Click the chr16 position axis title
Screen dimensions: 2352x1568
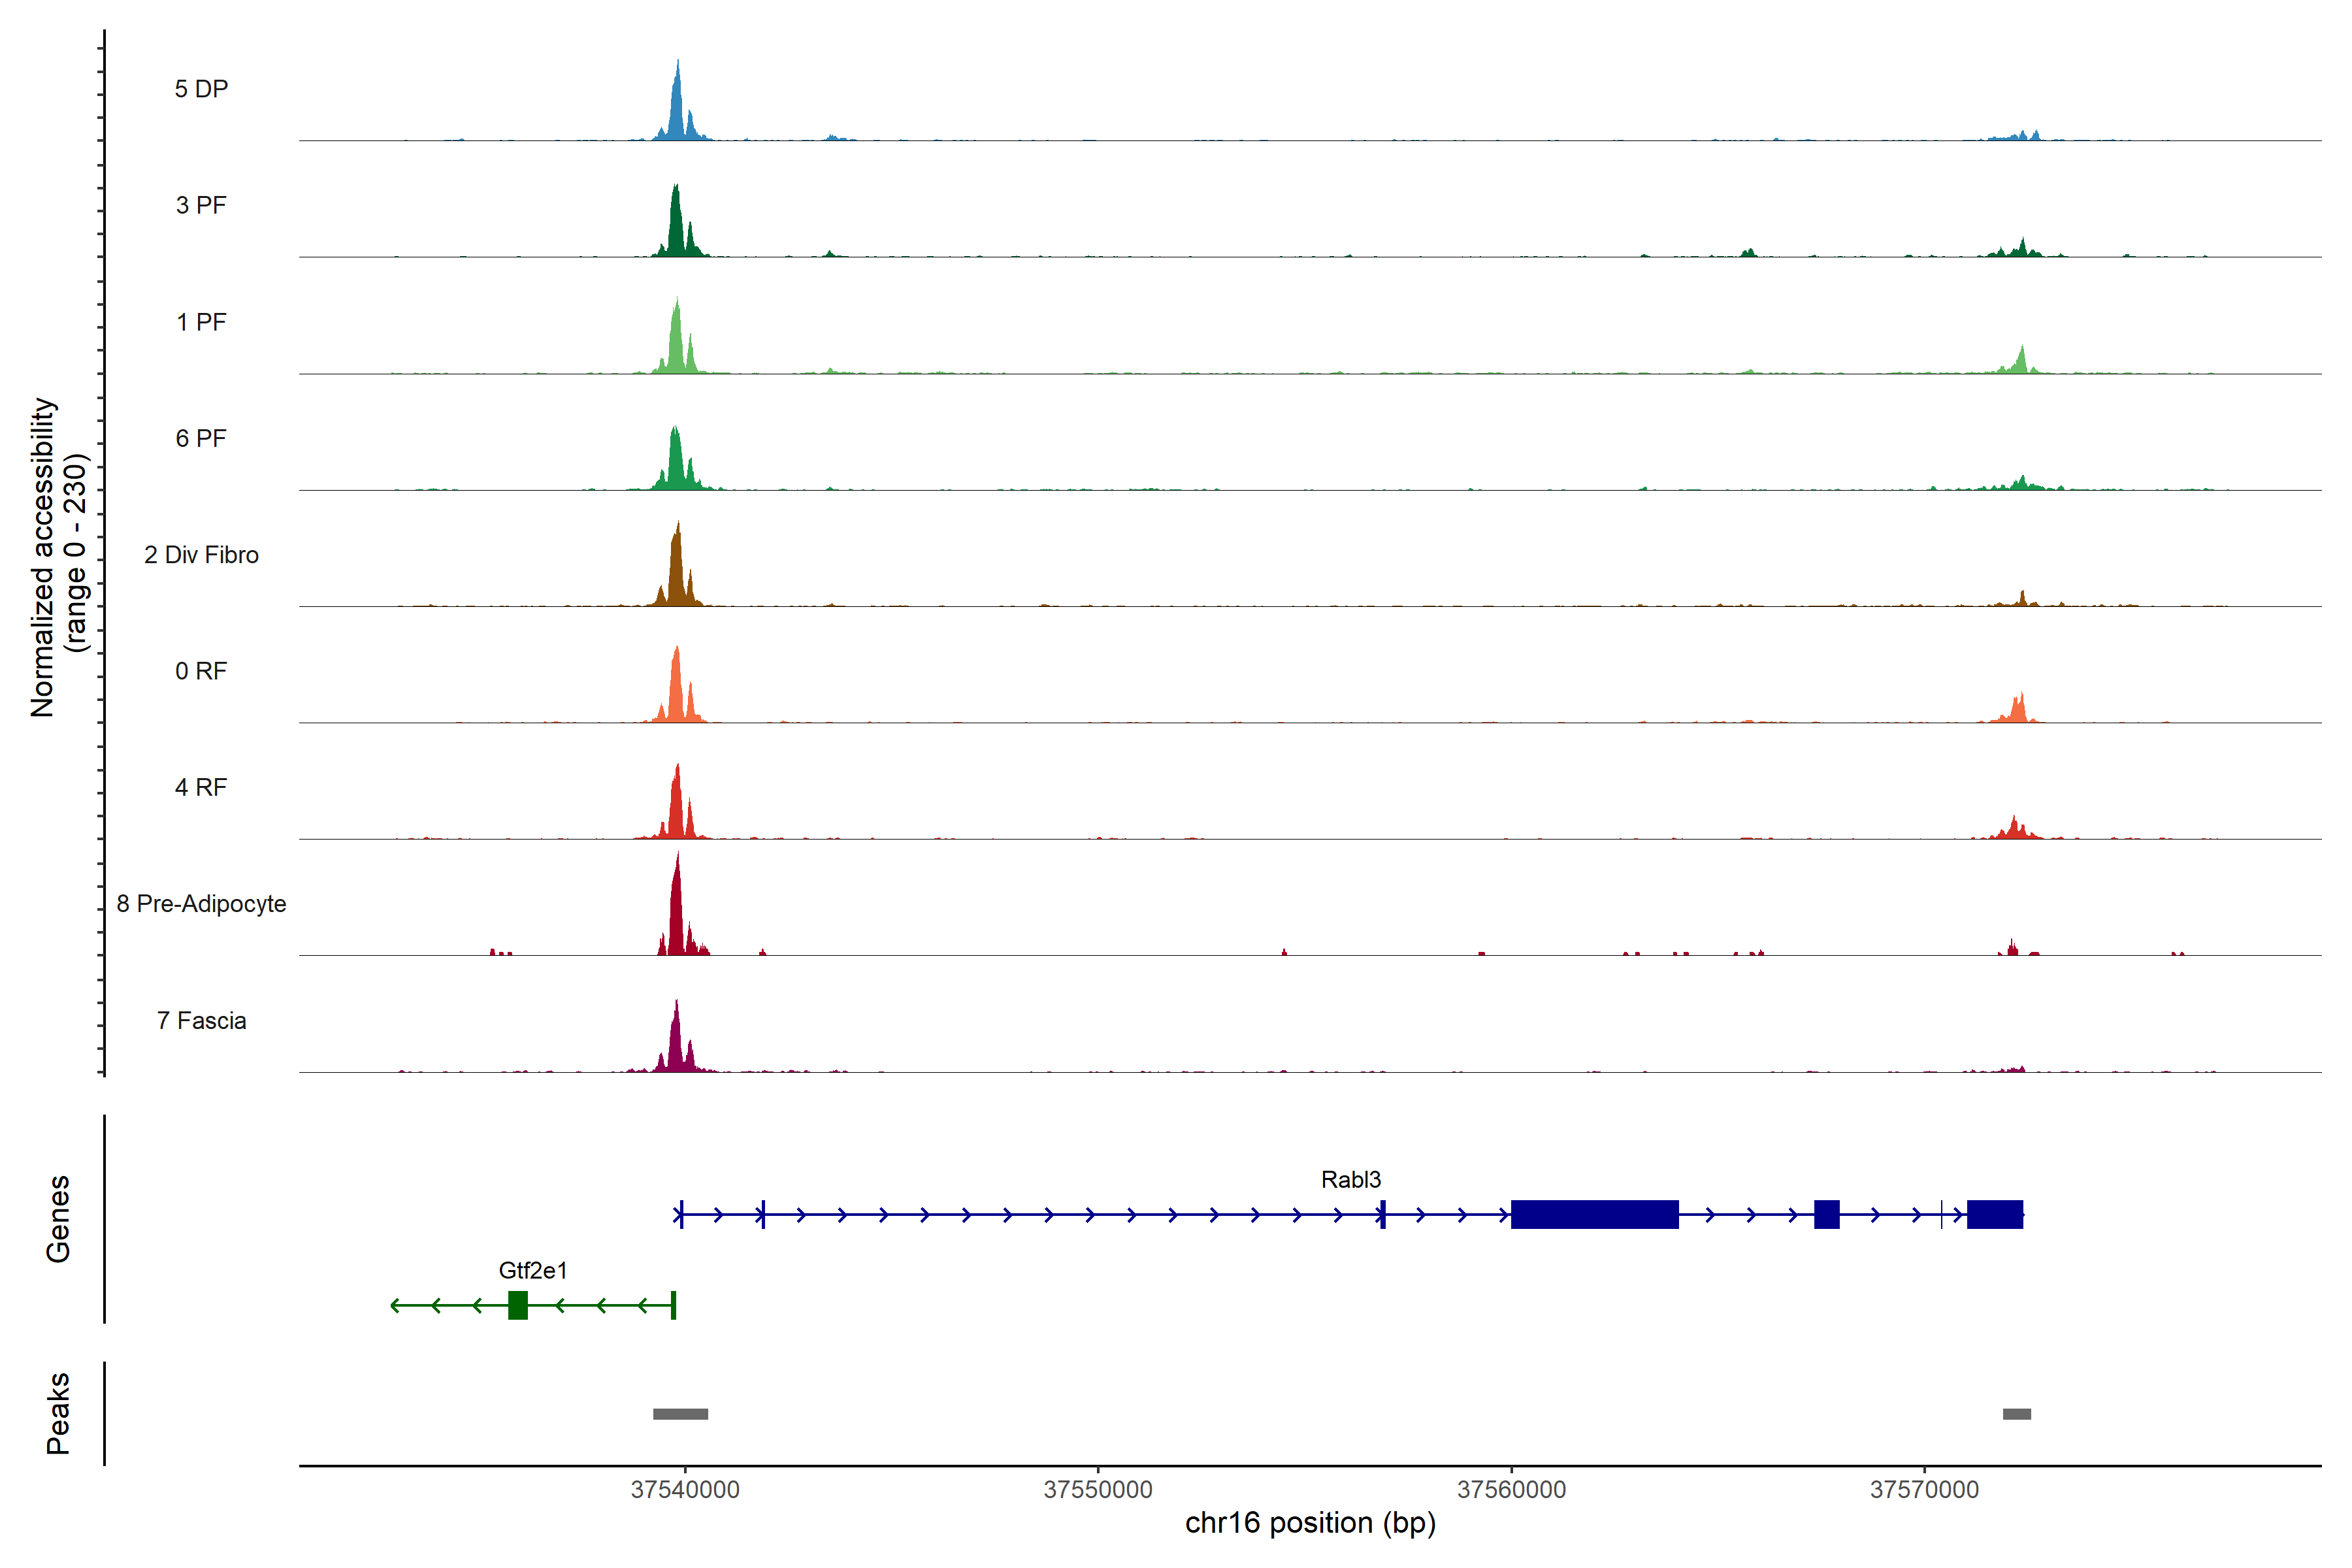1310,1523
